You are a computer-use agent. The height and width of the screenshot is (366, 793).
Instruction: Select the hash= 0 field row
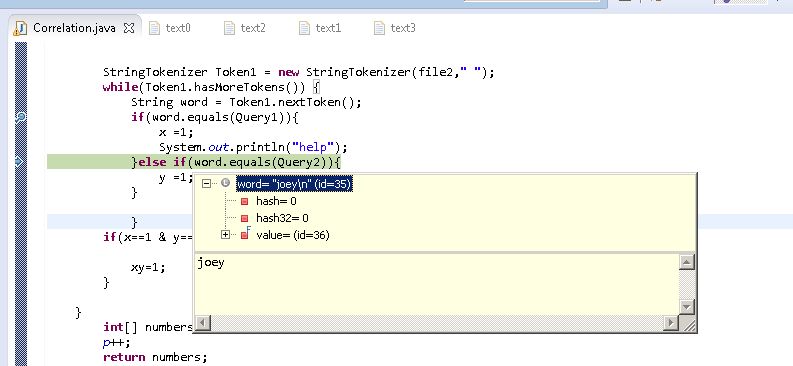pyautogui.click(x=276, y=201)
